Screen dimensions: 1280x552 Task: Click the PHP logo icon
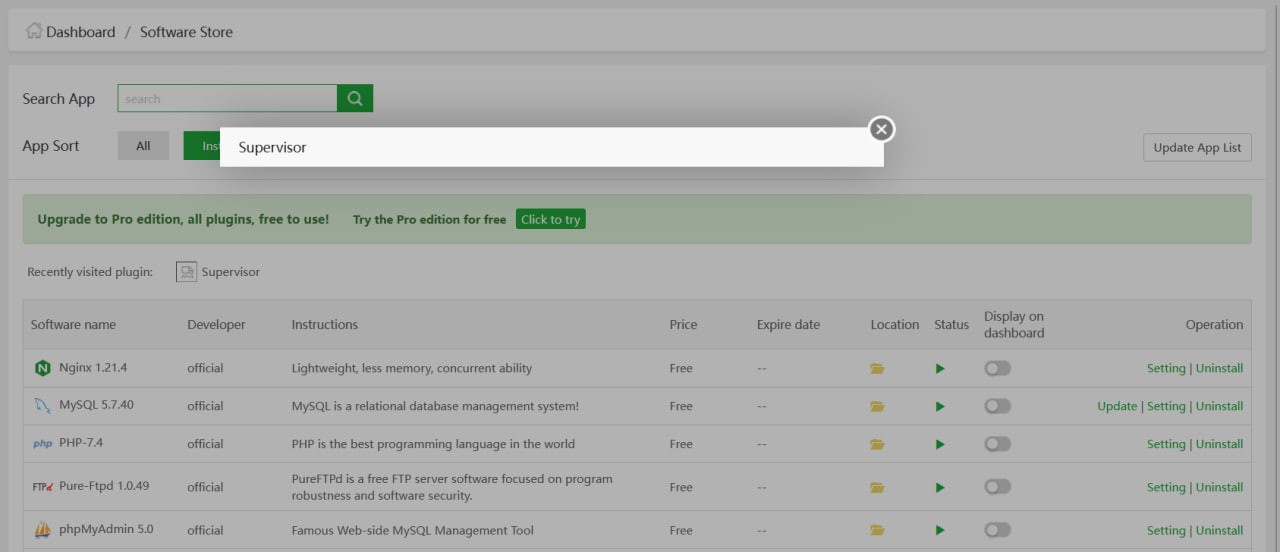coord(42,444)
